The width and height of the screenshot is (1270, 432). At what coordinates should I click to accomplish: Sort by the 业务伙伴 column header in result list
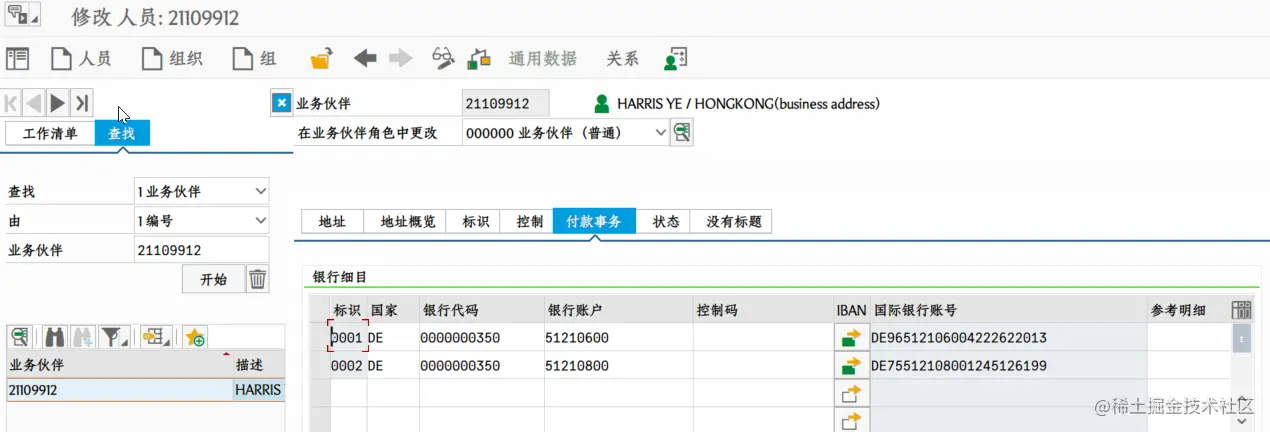click(x=117, y=364)
